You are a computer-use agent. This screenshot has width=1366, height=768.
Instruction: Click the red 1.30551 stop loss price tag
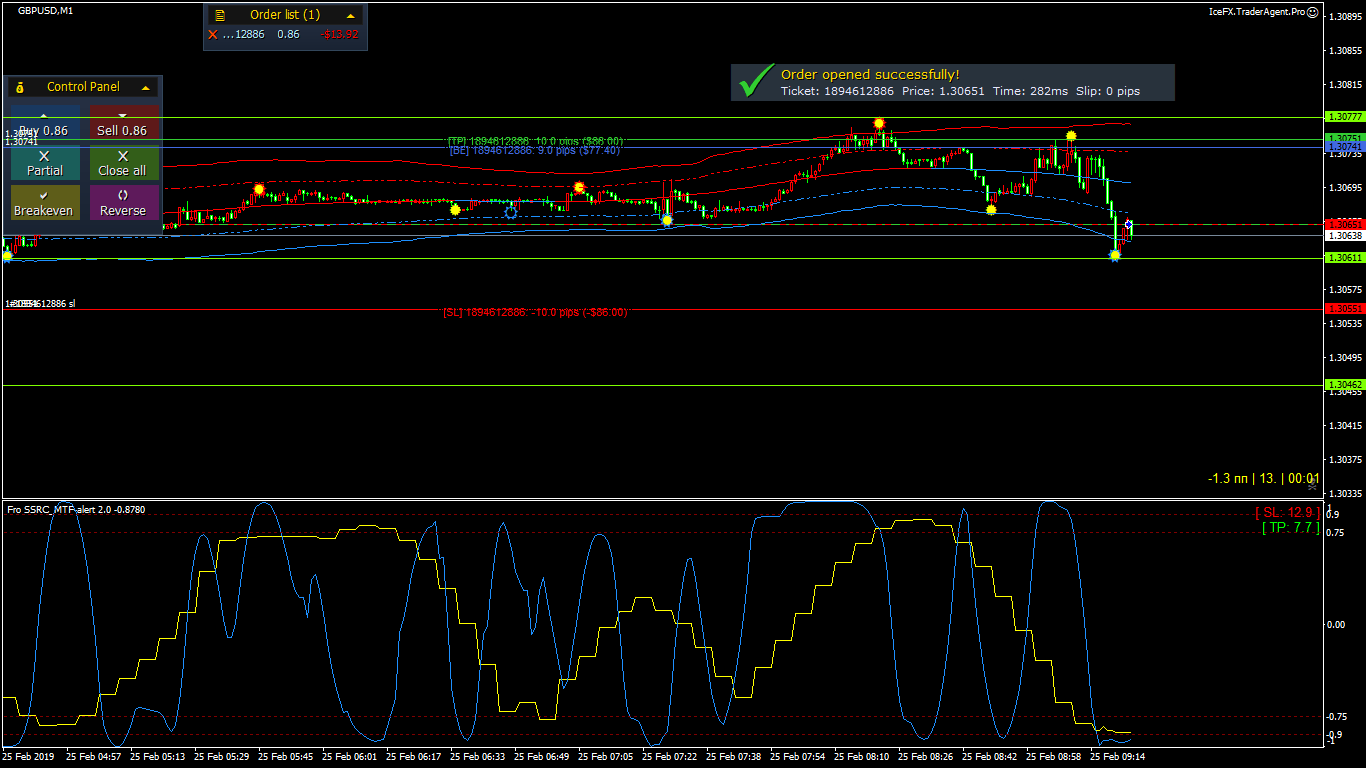pyautogui.click(x=1343, y=309)
